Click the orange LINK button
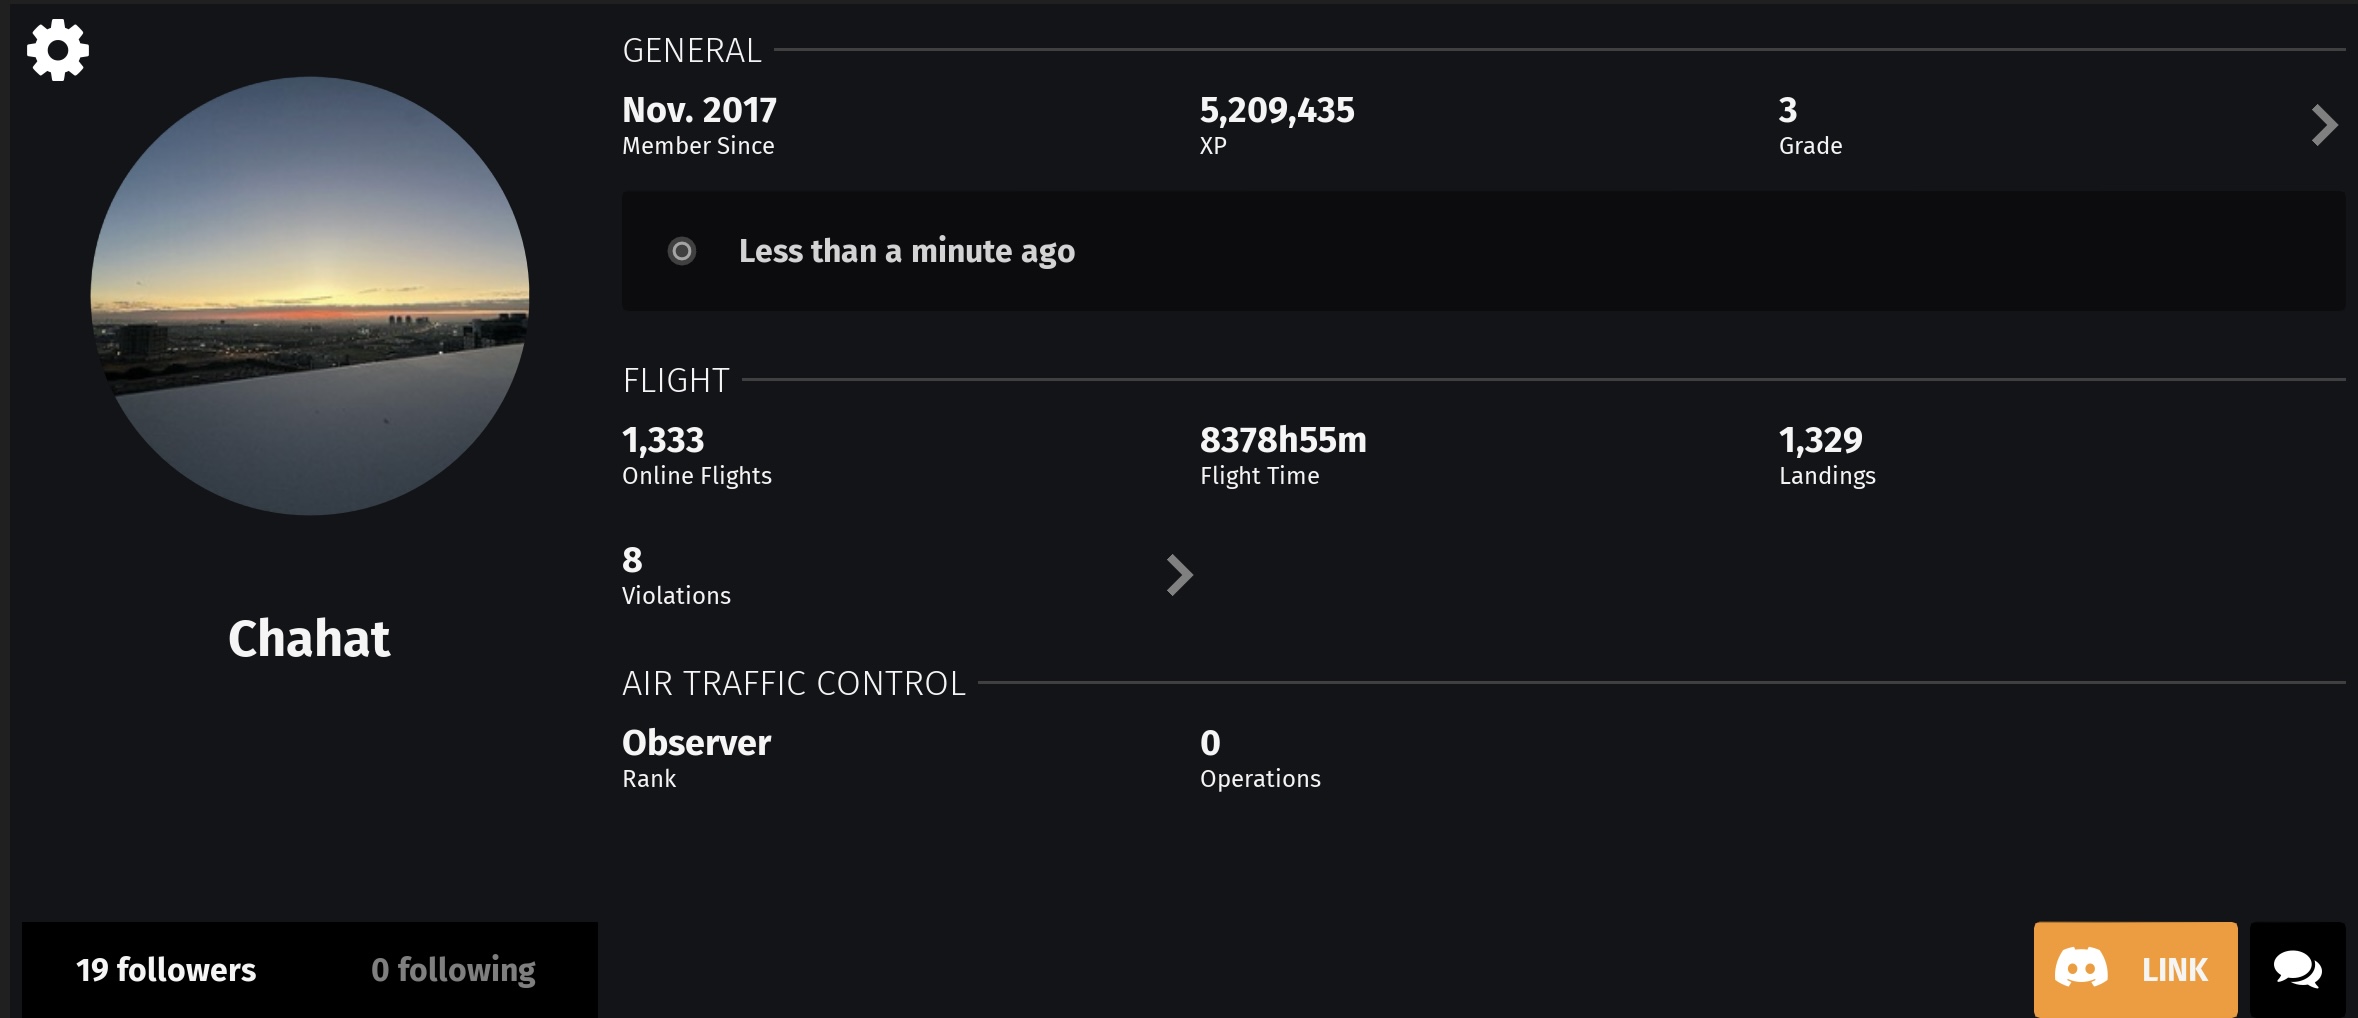 coord(2136,969)
